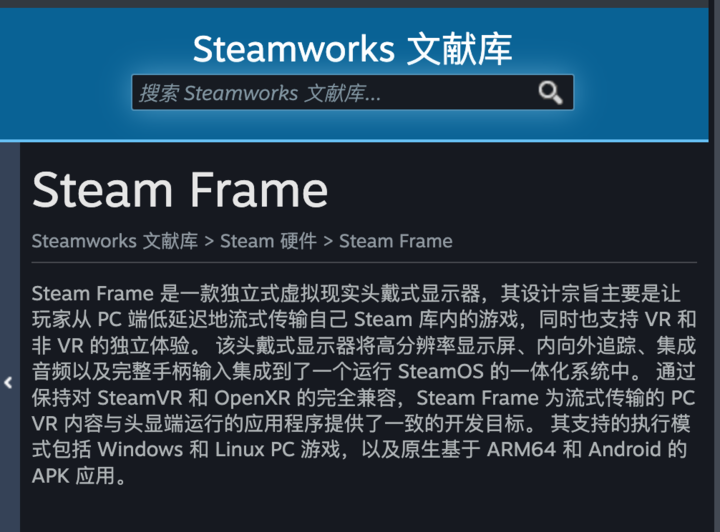
Task: Click the large Steam Frame page heading
Action: pyautogui.click(x=180, y=190)
